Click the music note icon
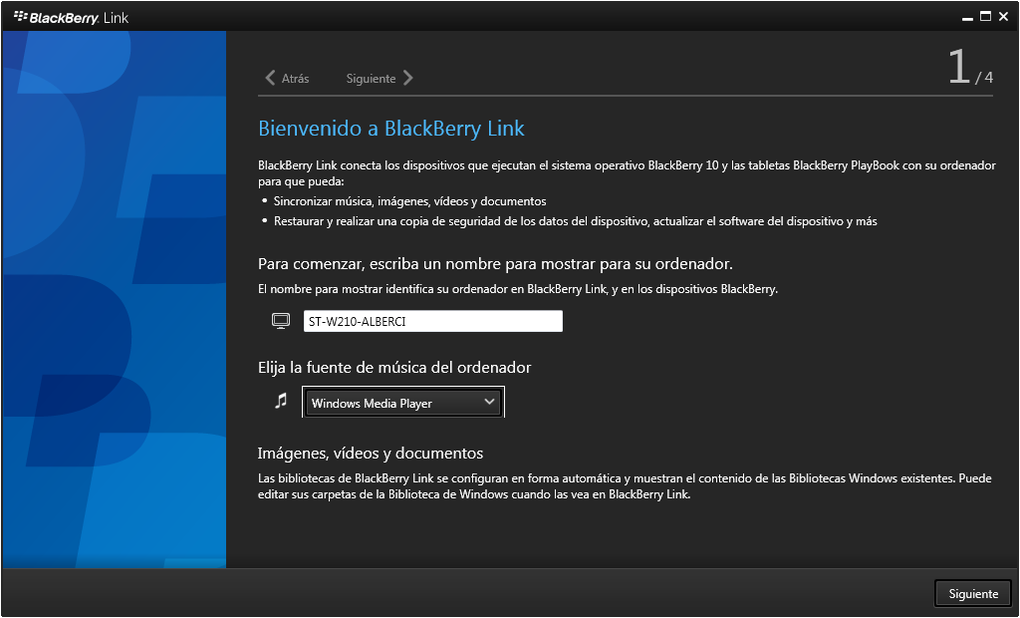Image resolution: width=1020 pixels, height=618 pixels. coord(280,401)
